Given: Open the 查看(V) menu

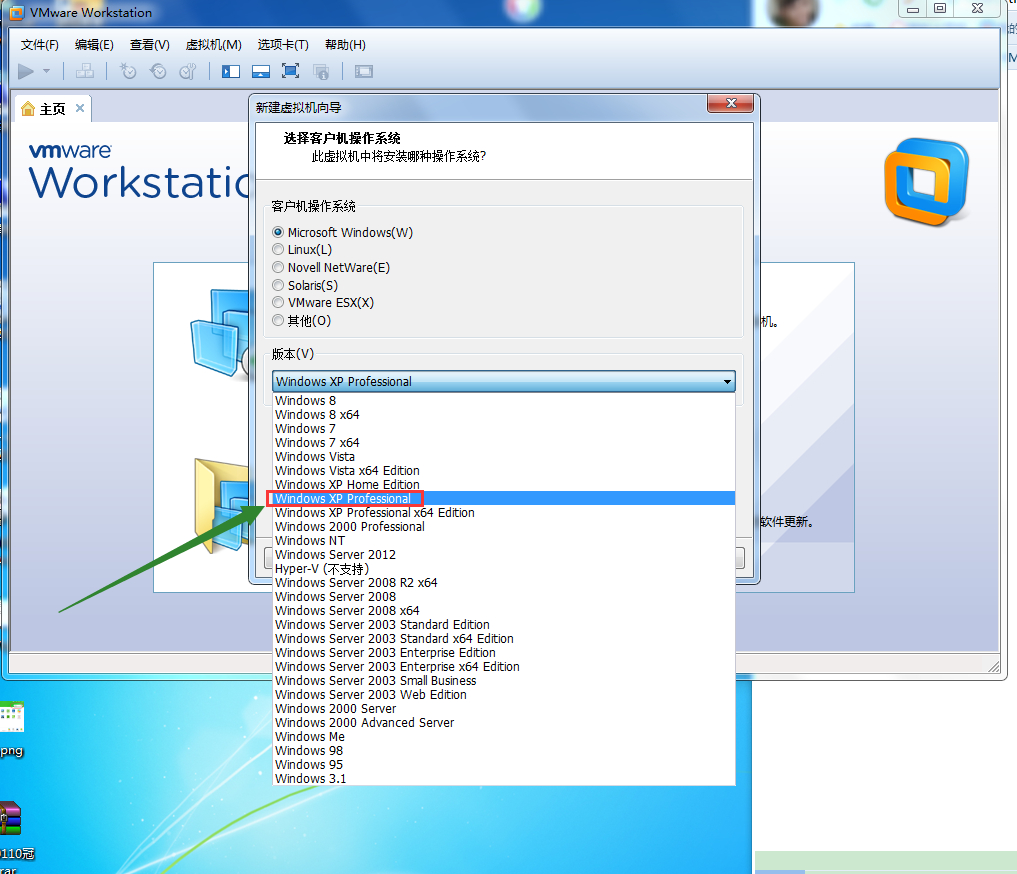Looking at the screenshot, I should tap(150, 45).
